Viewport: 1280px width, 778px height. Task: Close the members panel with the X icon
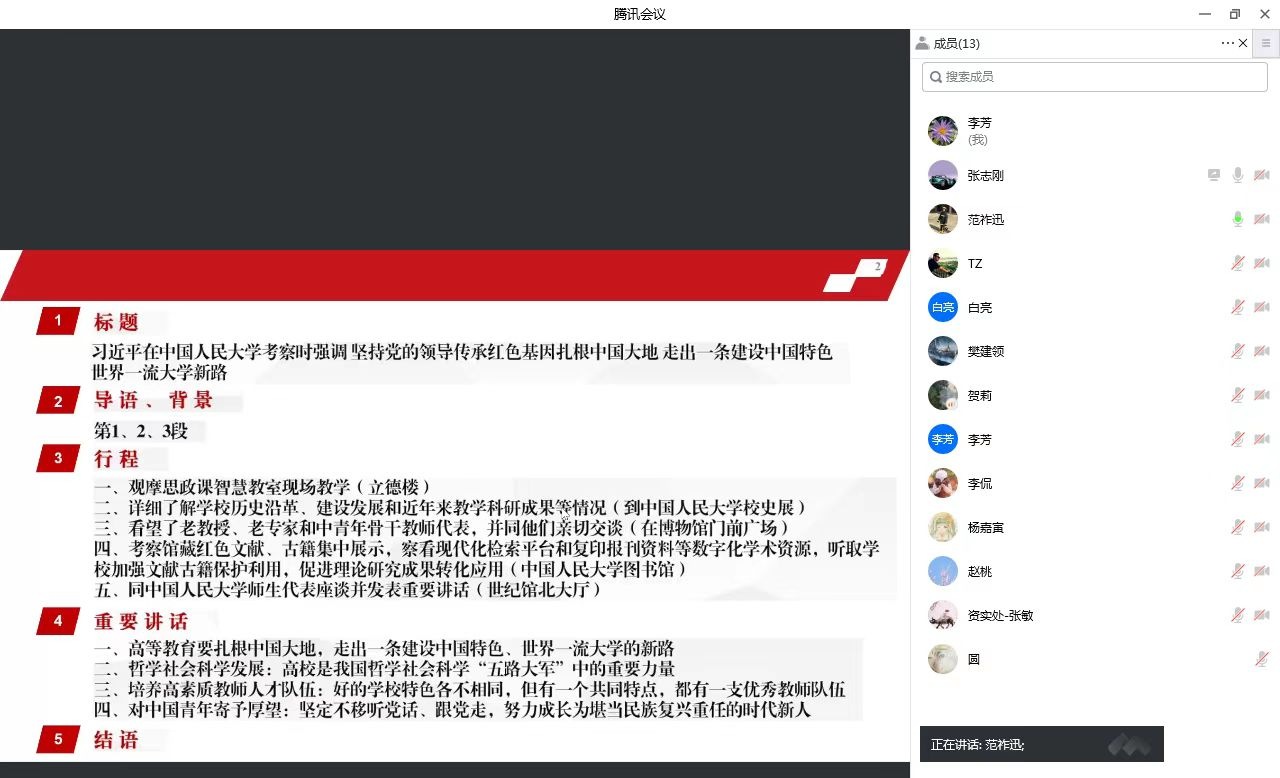point(1243,43)
